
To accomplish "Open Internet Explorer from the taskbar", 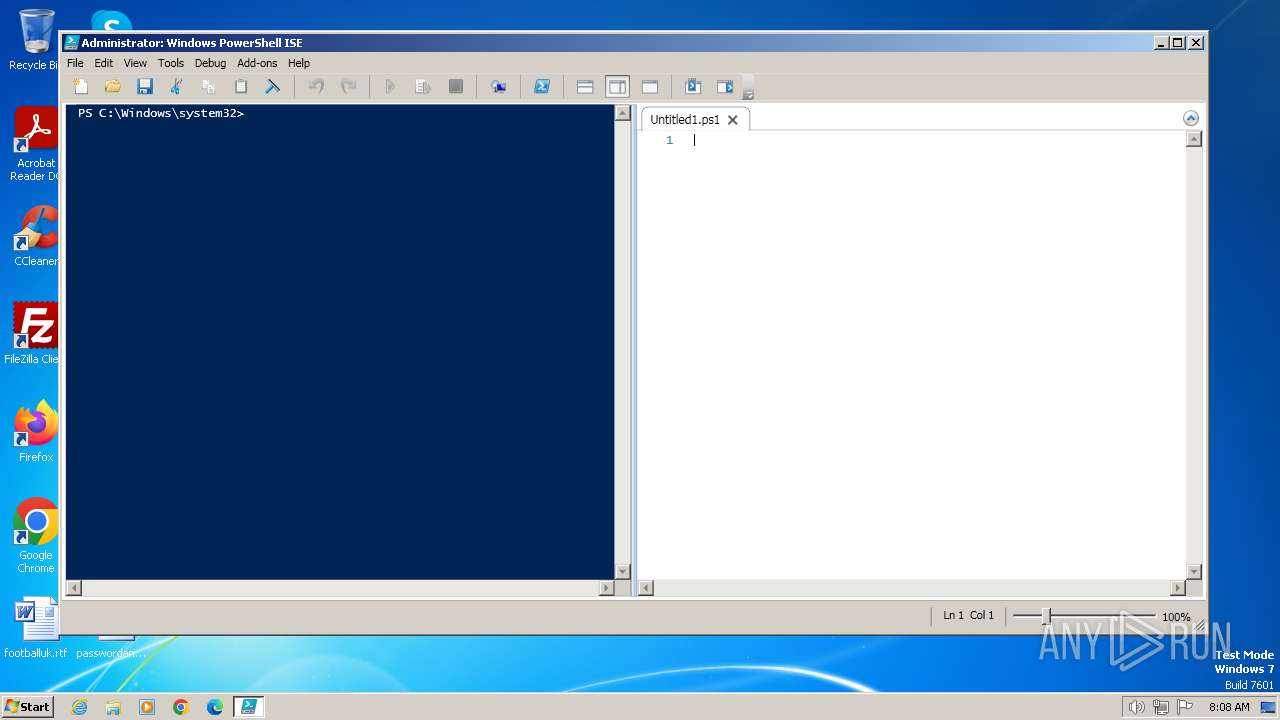I will (x=79, y=707).
